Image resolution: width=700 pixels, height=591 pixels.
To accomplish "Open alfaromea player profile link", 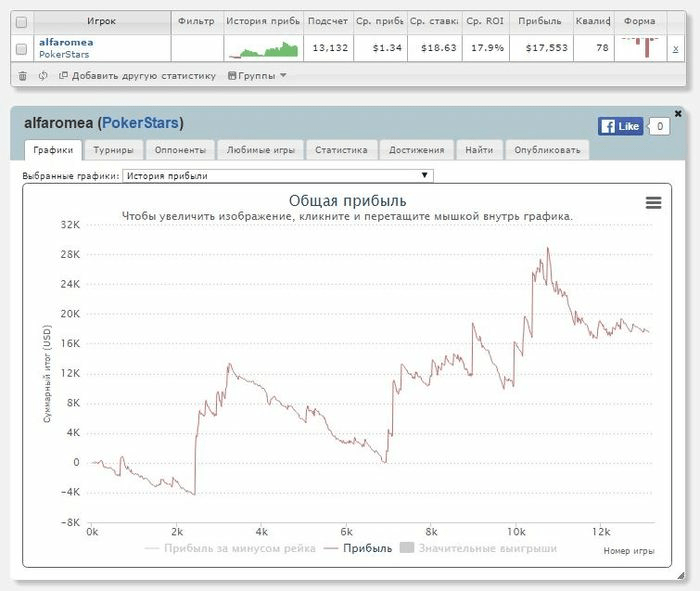I will (x=66, y=42).
